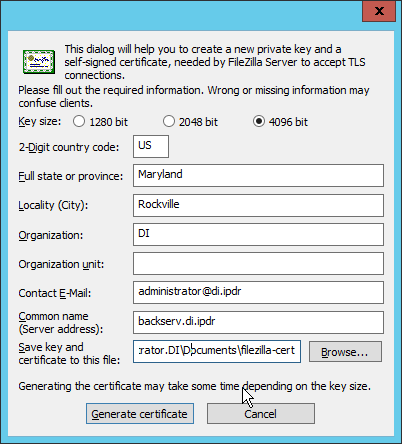402x444 pixels.
Task: Click the certificate icon in the dialog
Action: (39, 62)
